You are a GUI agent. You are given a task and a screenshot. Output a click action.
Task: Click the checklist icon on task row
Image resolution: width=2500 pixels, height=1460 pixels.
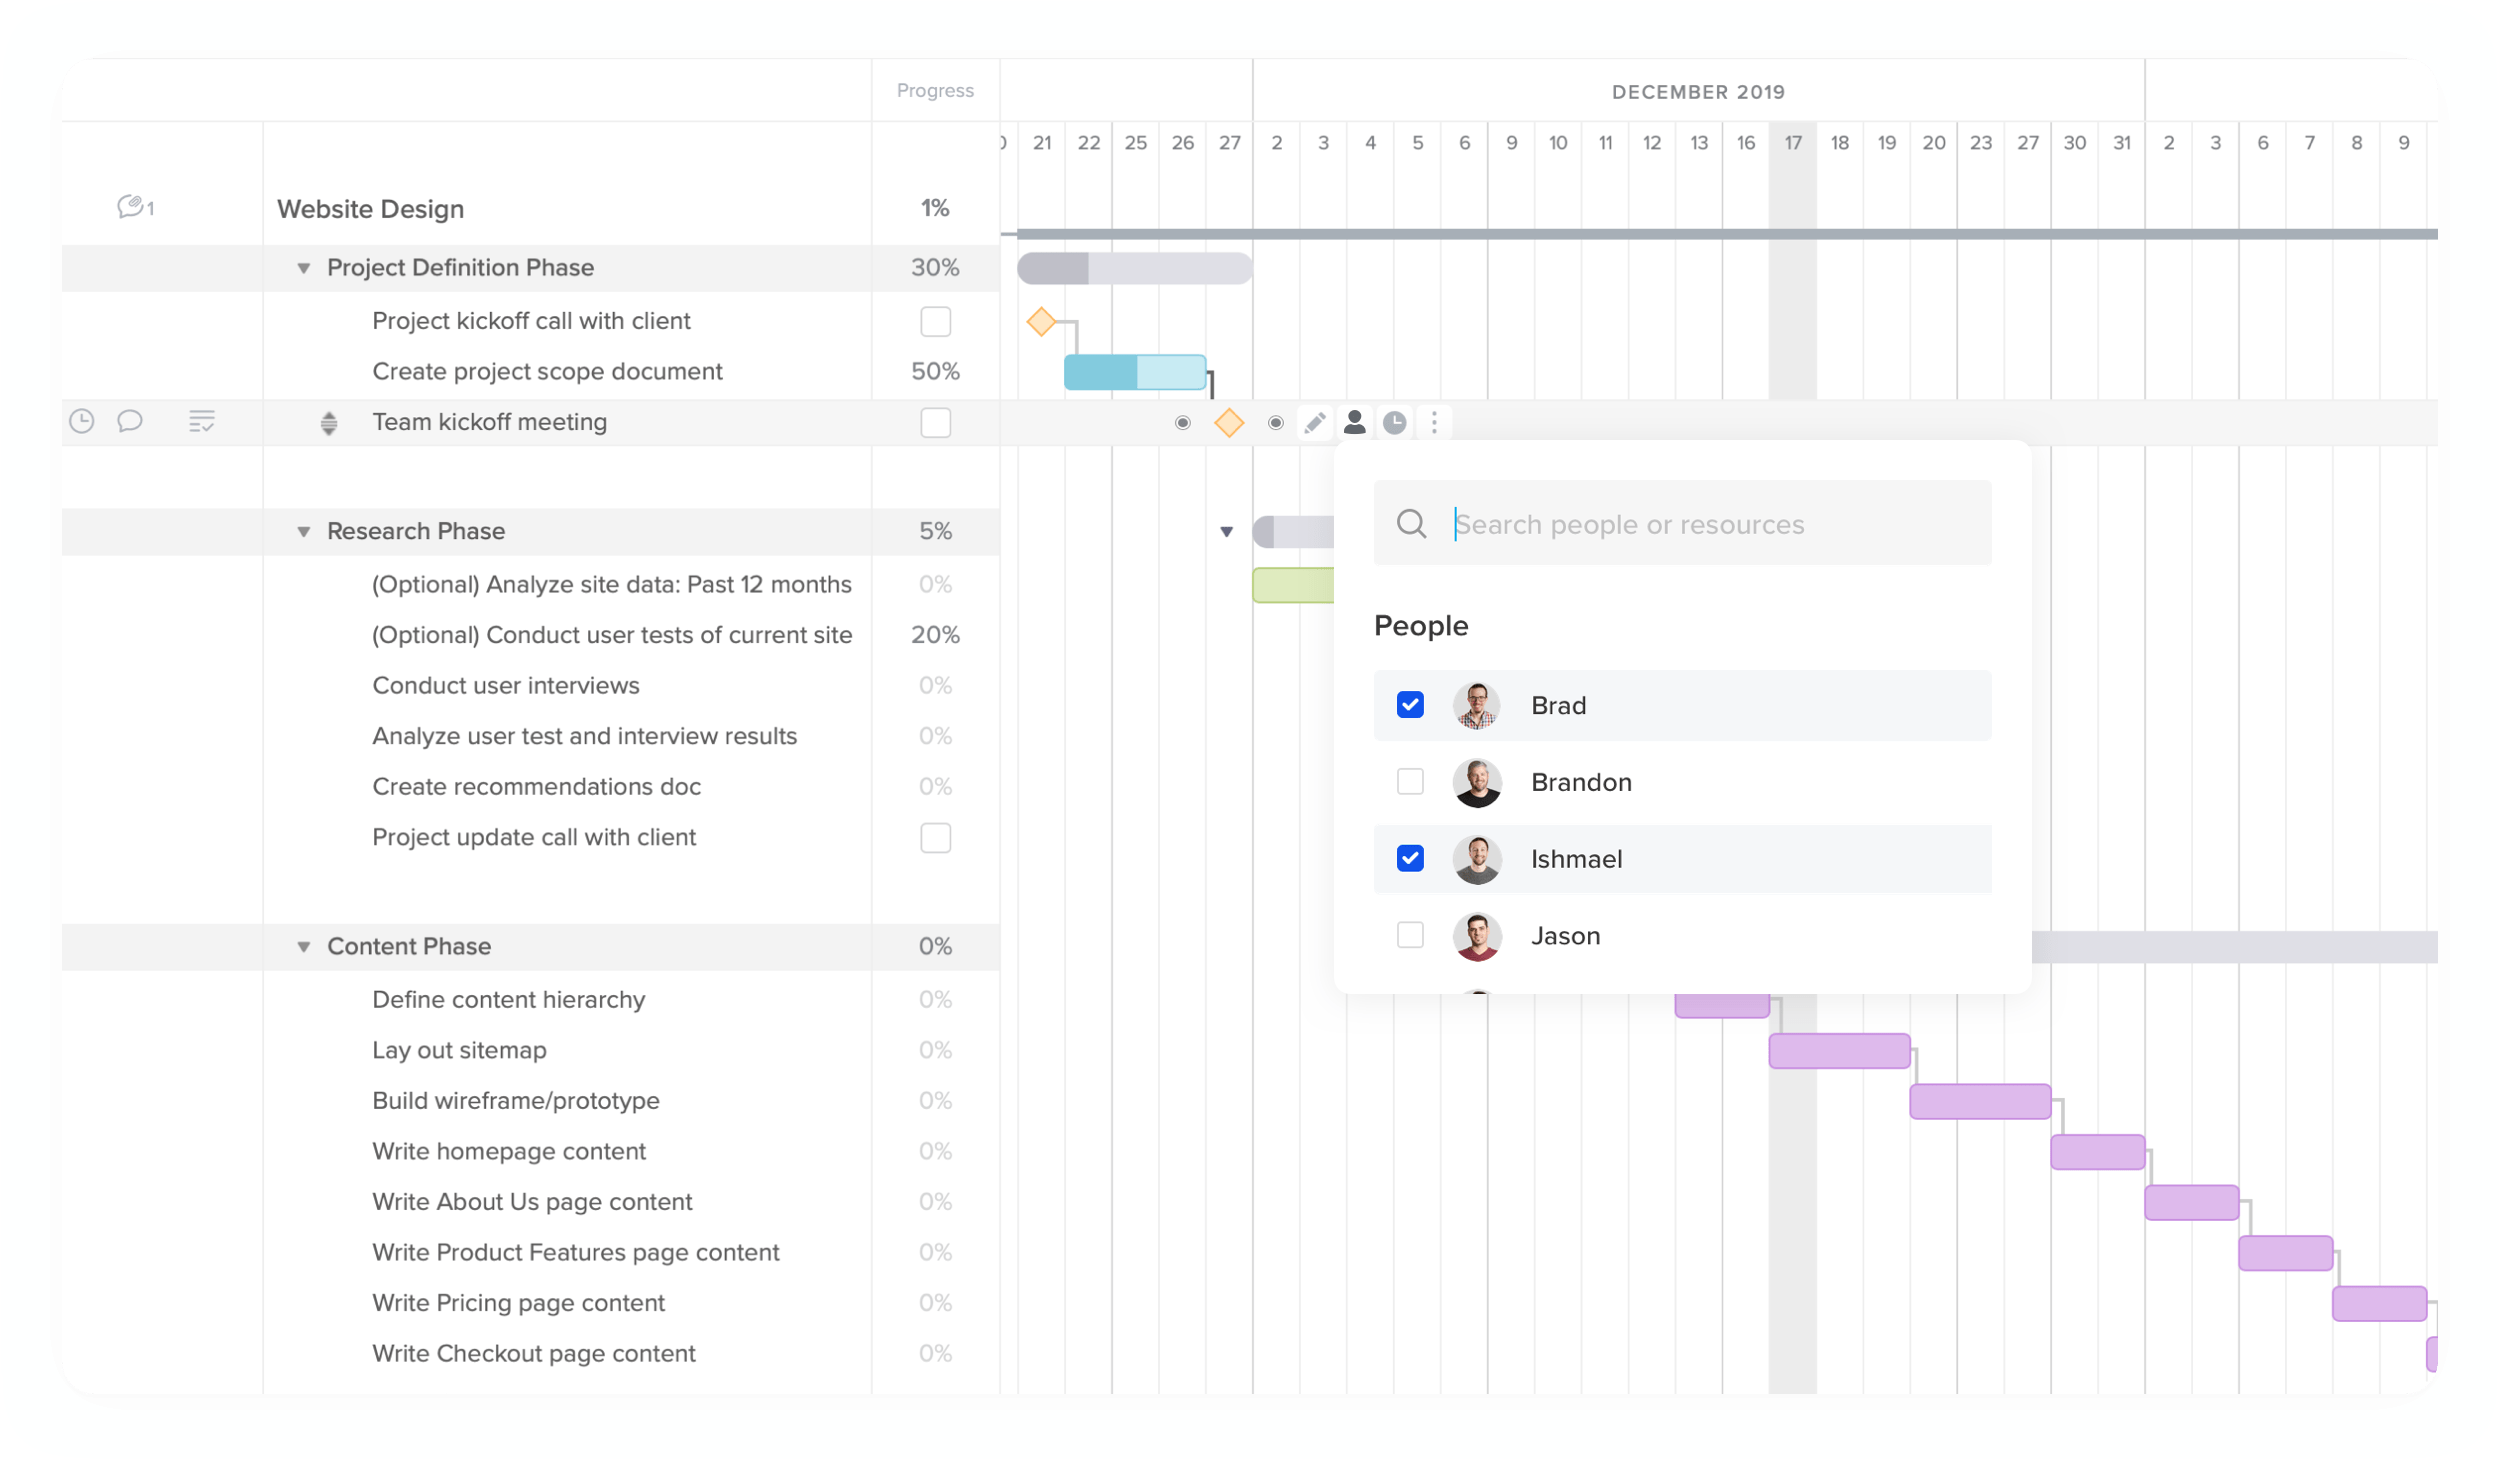(202, 421)
